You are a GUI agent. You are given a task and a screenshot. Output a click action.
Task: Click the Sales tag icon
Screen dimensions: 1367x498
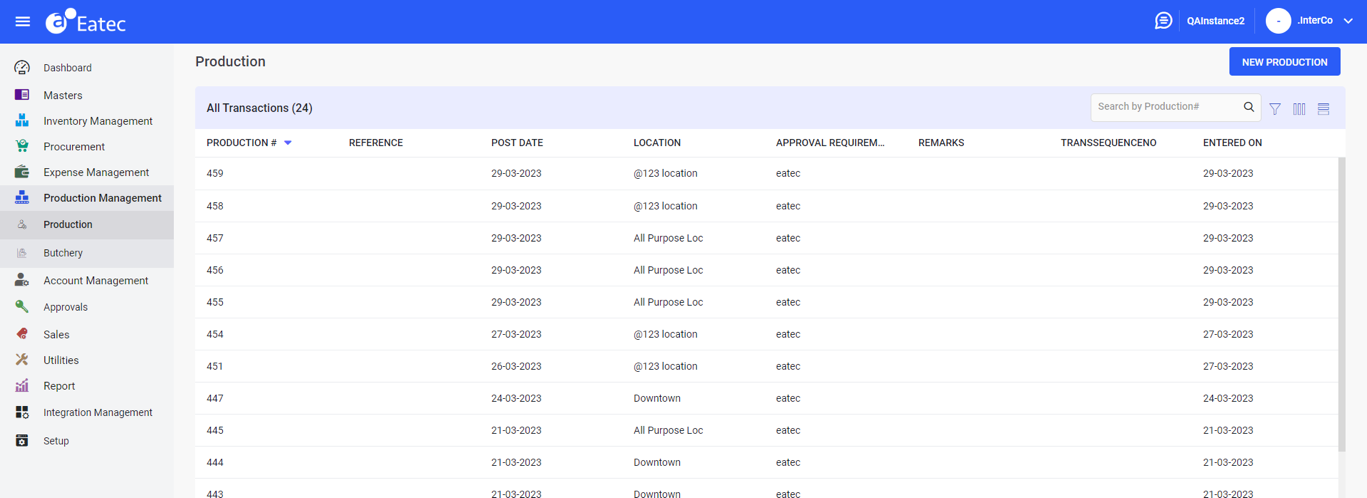(x=22, y=334)
